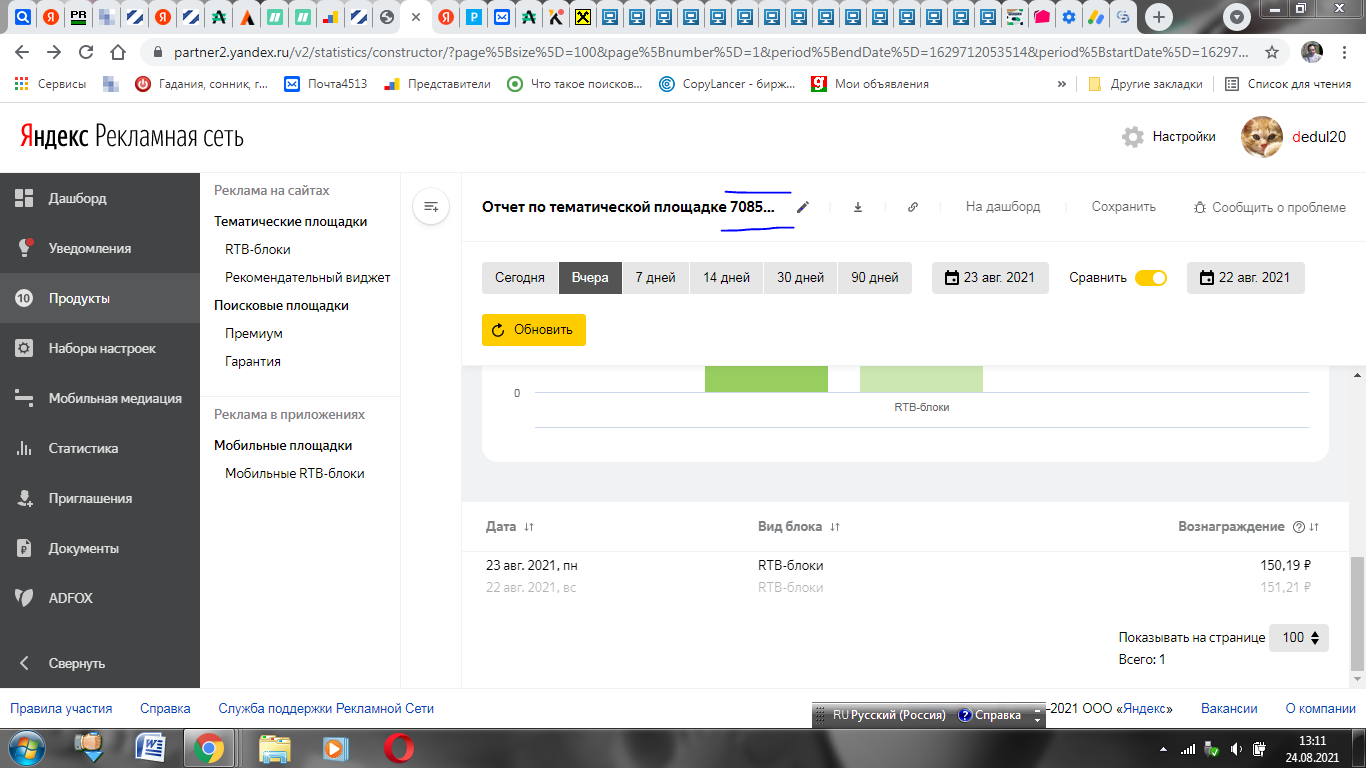Select the Сегодня period tab
Screen dimensions: 1366x768
[x=520, y=278]
